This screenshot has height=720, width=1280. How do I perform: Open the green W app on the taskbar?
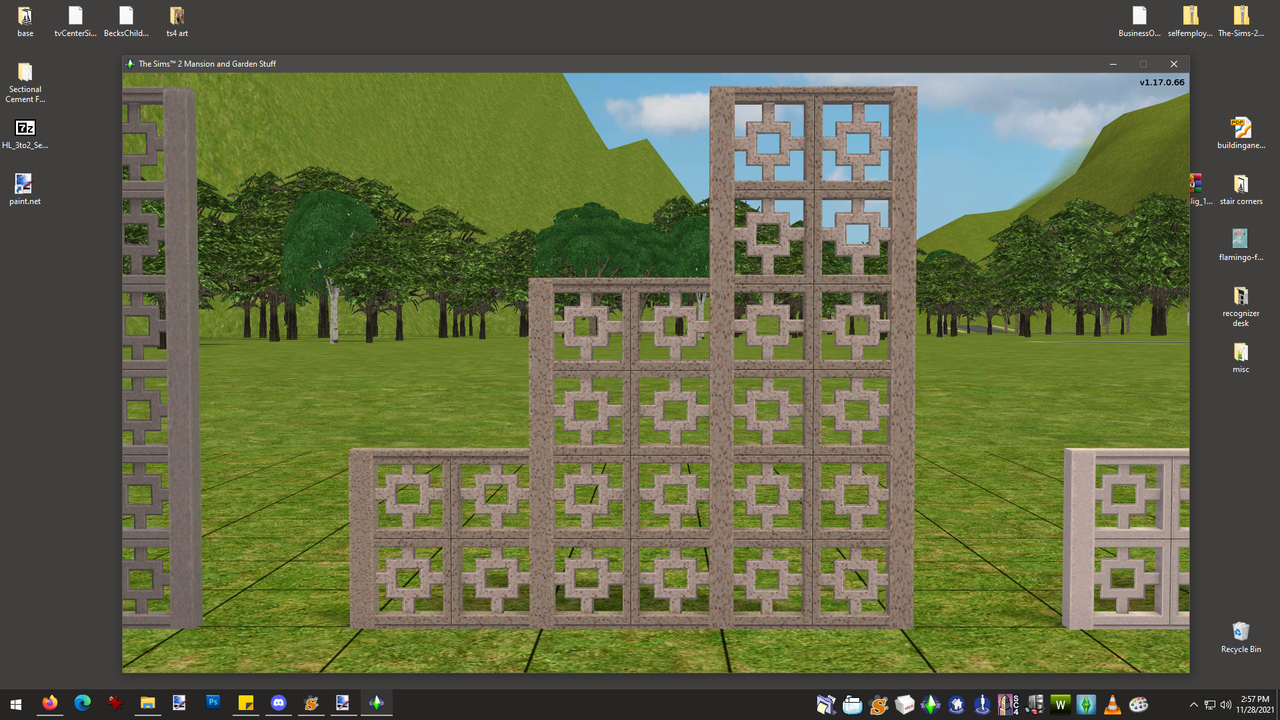click(x=1060, y=704)
